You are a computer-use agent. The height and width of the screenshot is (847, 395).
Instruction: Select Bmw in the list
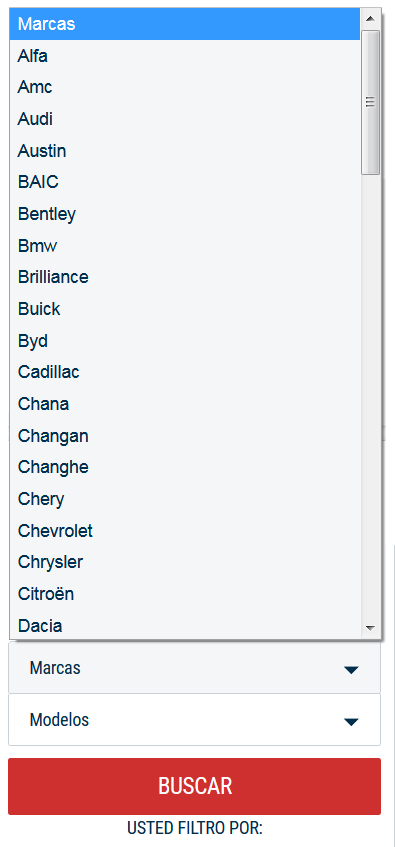[185, 246]
